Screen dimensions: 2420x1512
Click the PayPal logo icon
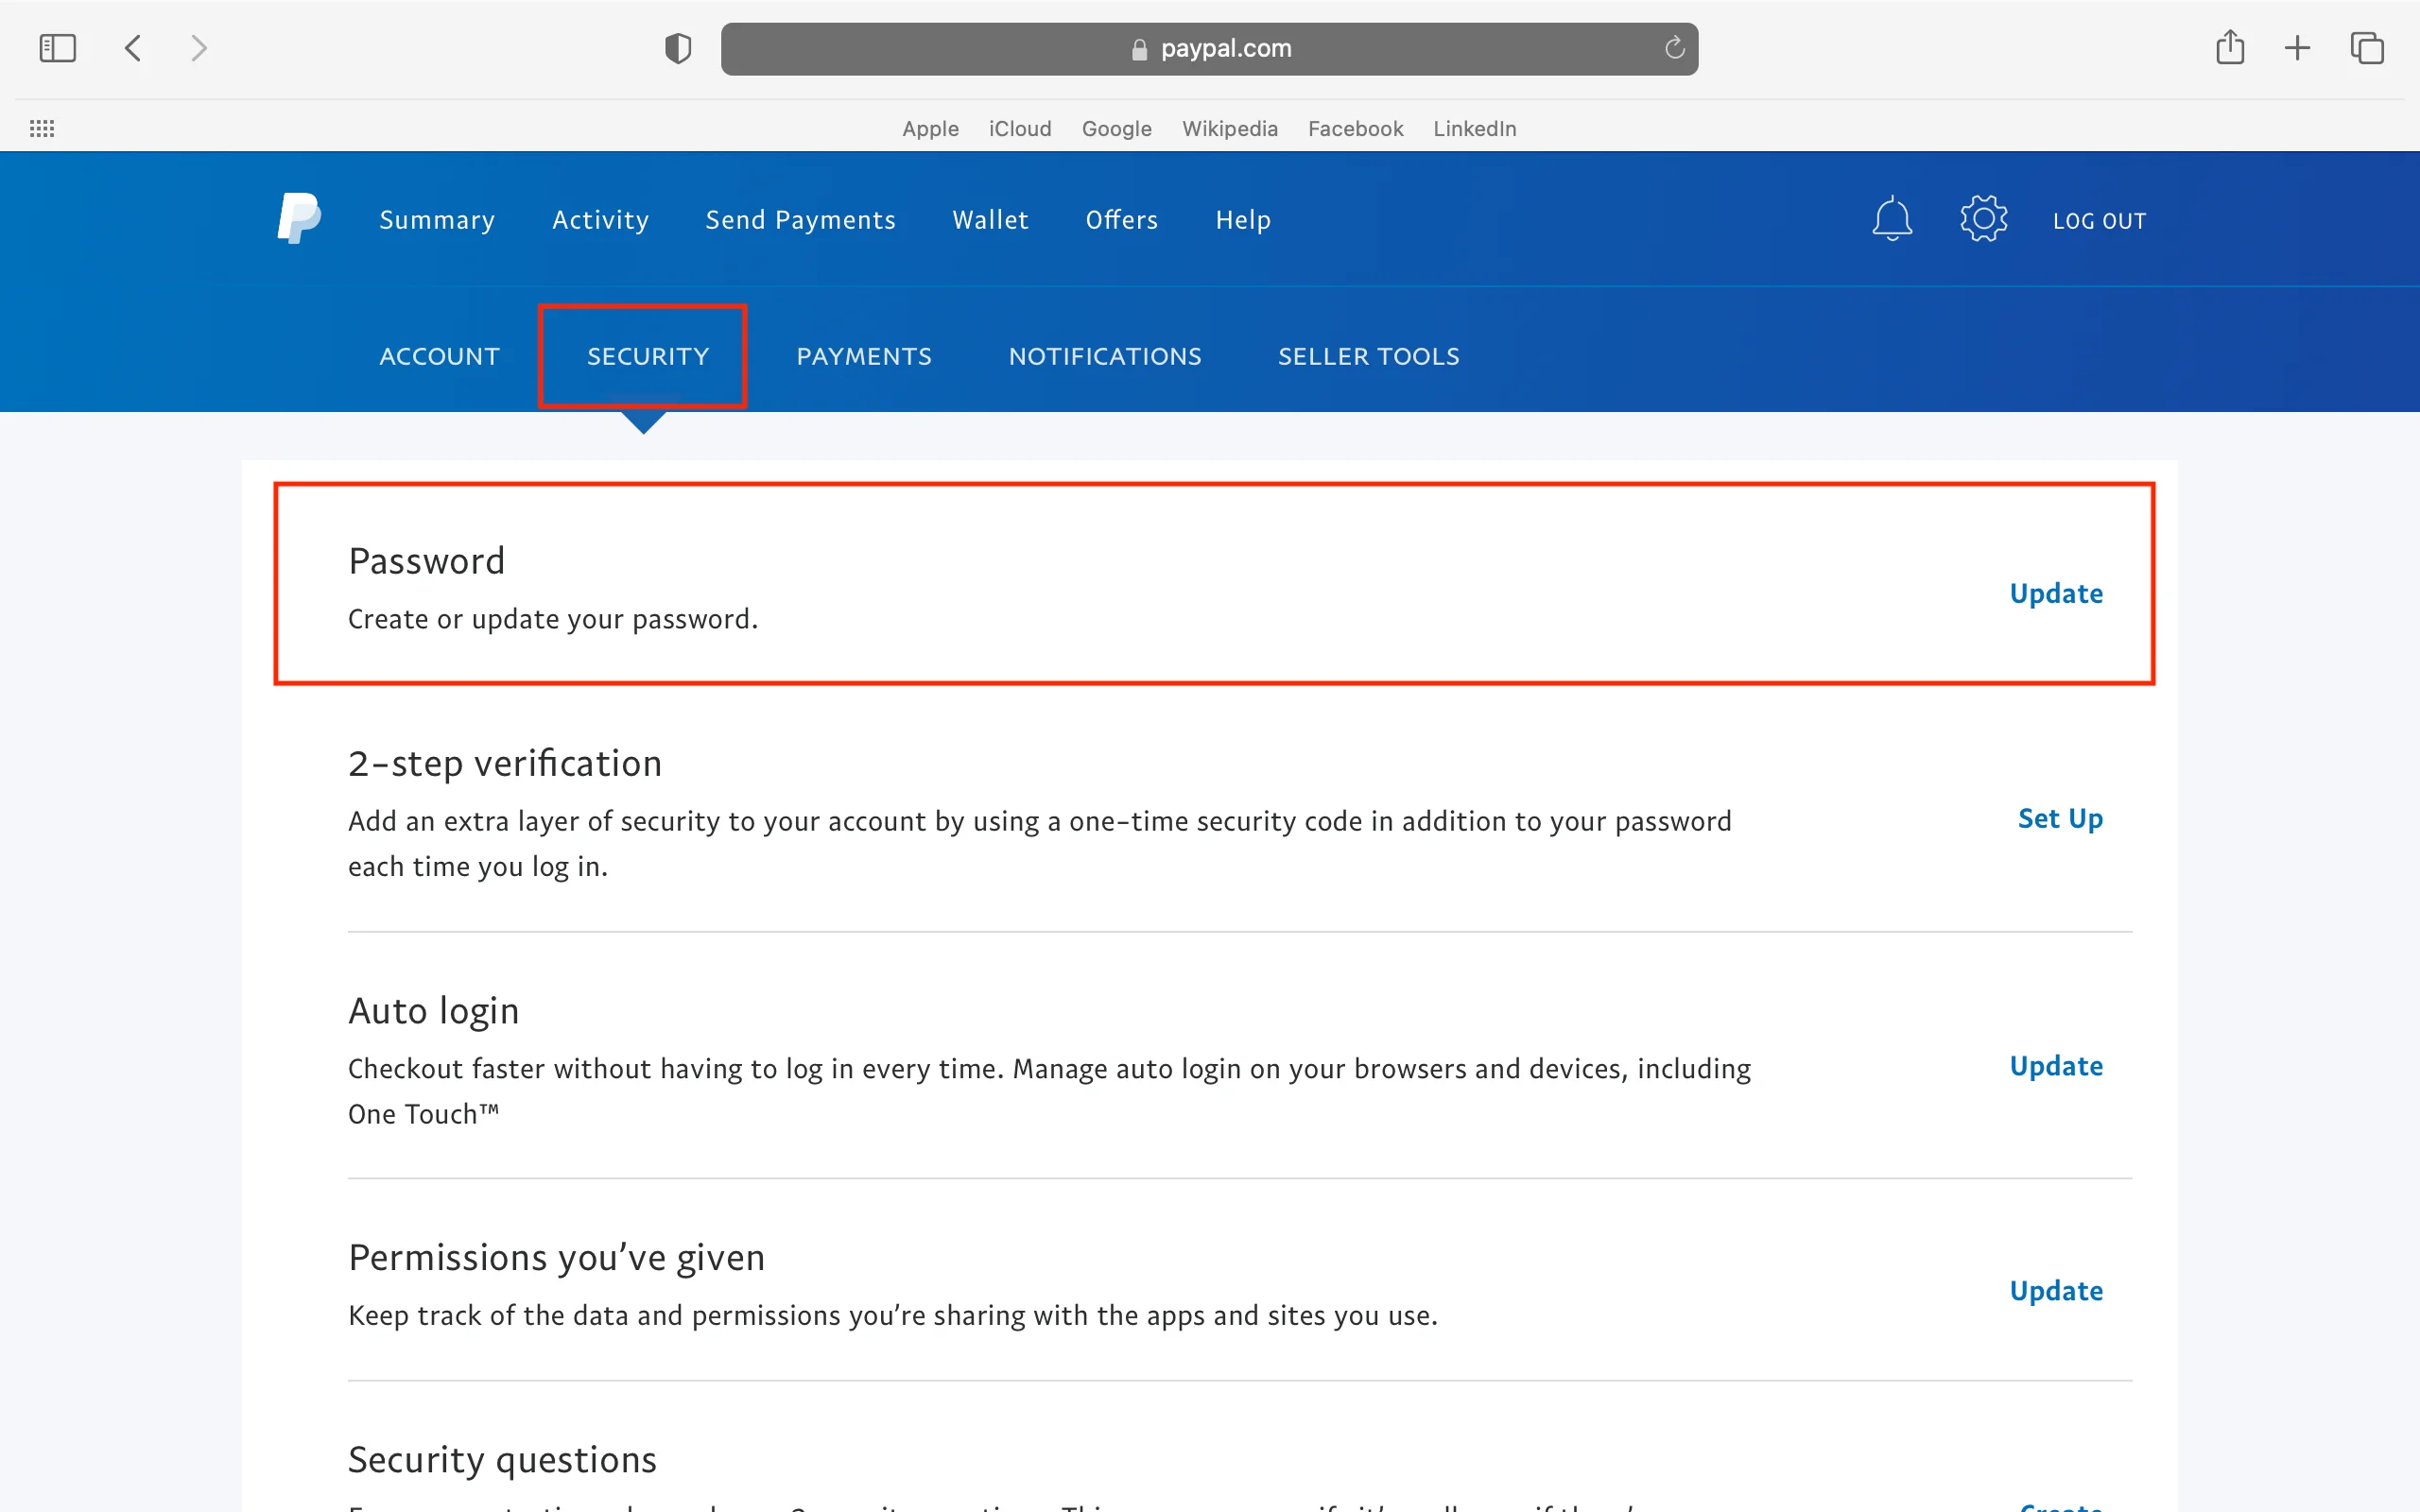pyautogui.click(x=298, y=218)
